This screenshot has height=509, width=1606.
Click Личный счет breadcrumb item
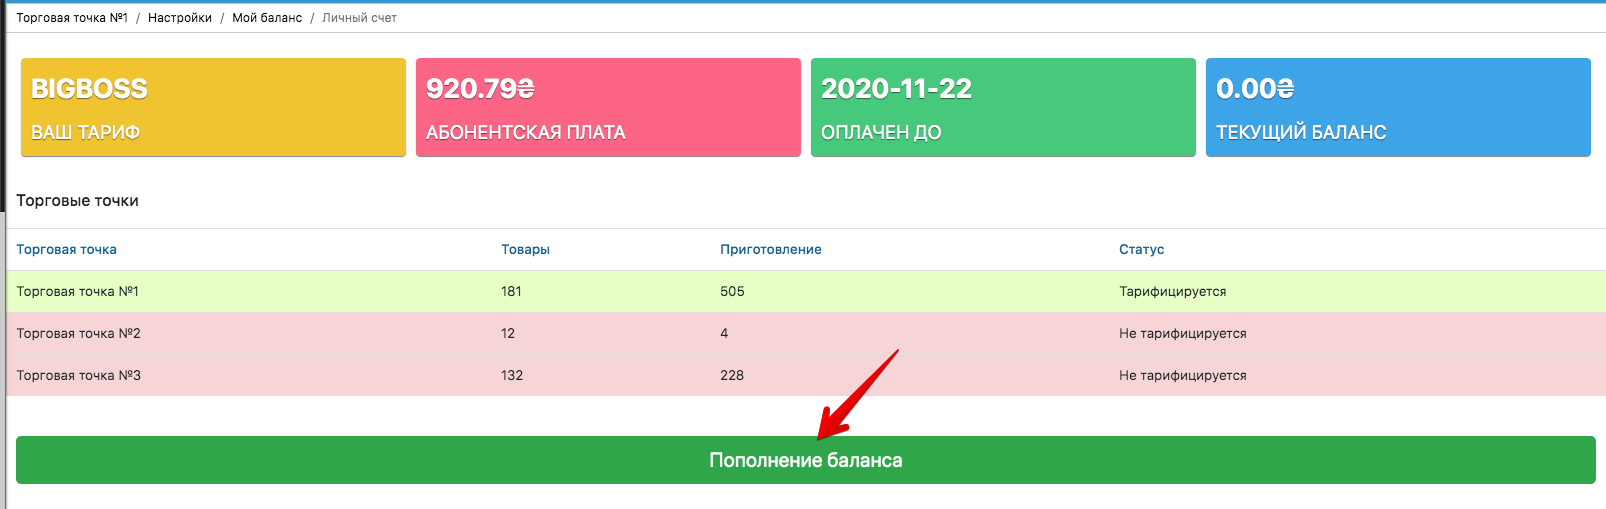tap(359, 18)
